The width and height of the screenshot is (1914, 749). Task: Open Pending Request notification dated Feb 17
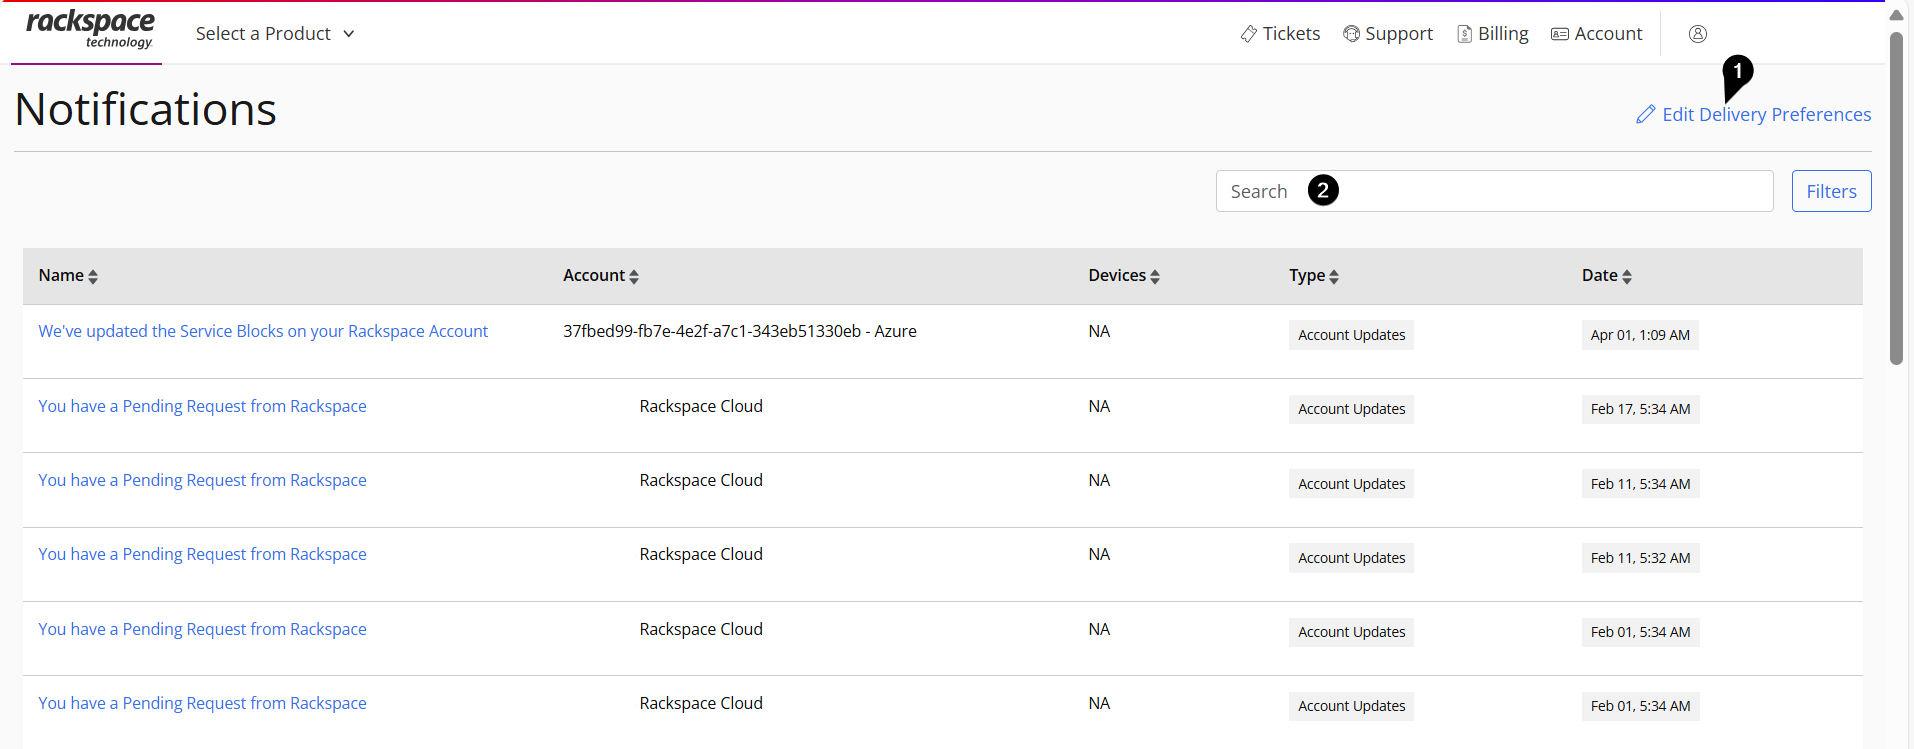[x=202, y=406]
